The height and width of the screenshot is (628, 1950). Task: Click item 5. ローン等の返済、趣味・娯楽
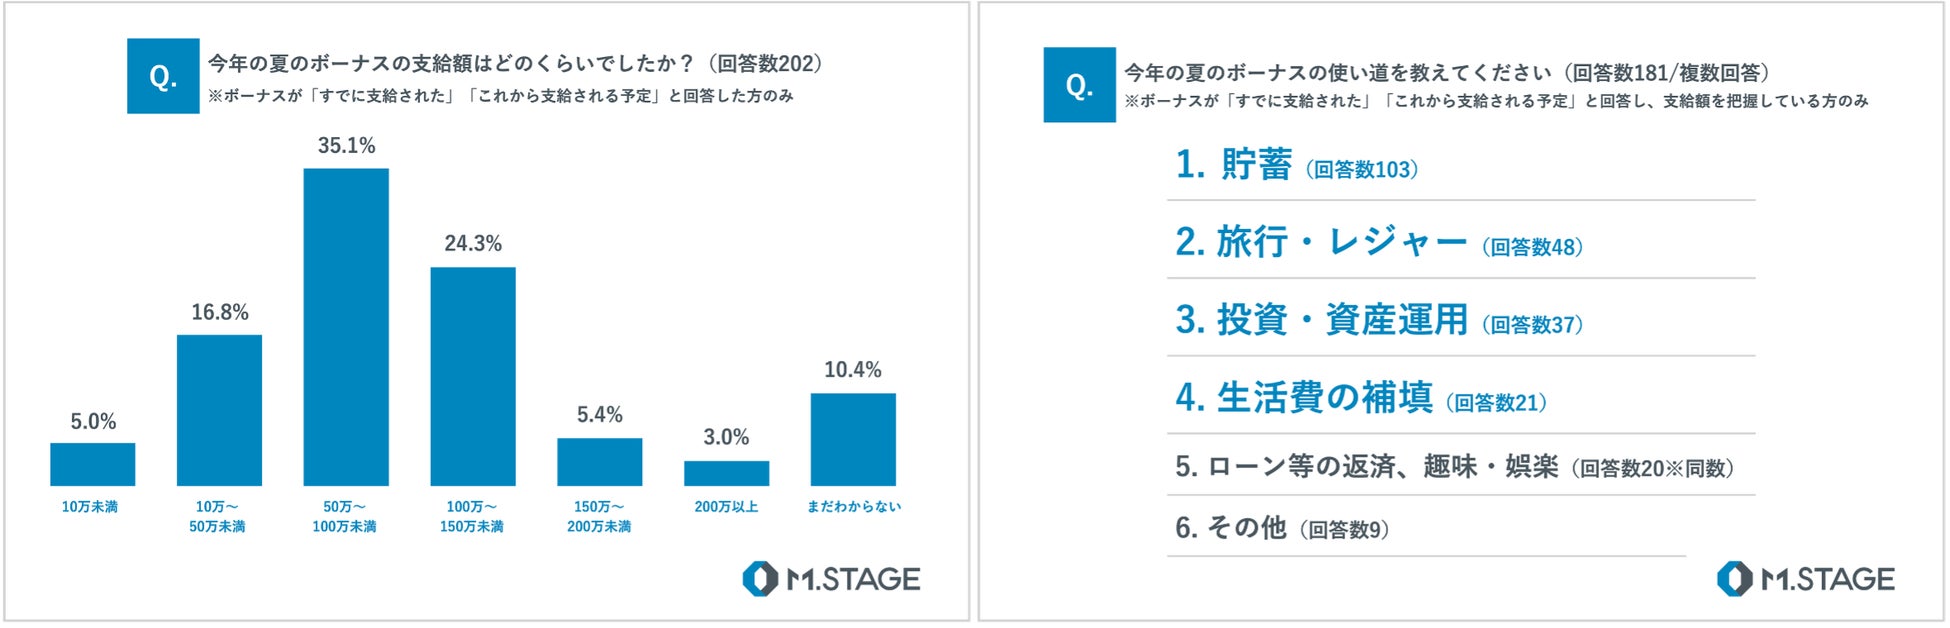pos(1454,467)
